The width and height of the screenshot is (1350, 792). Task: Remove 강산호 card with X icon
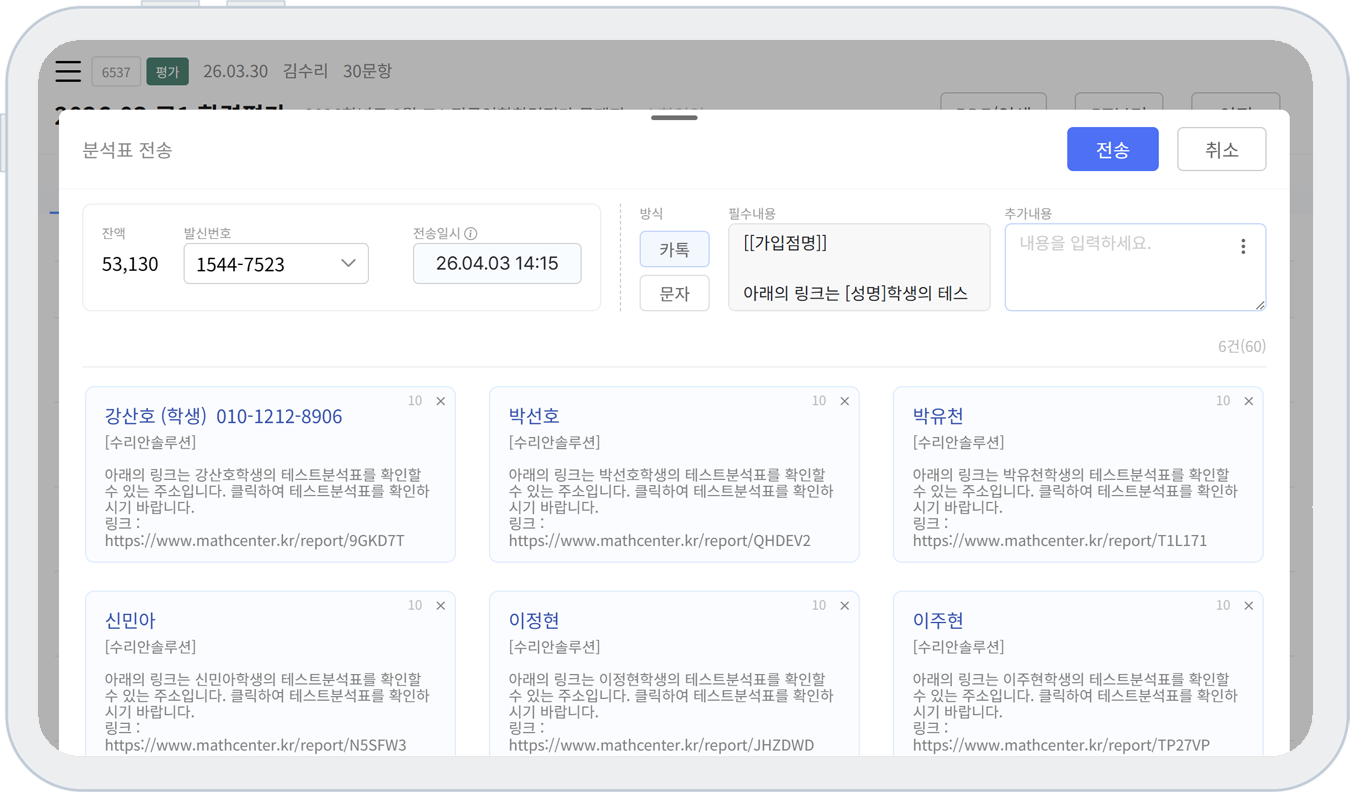pyautogui.click(x=441, y=401)
